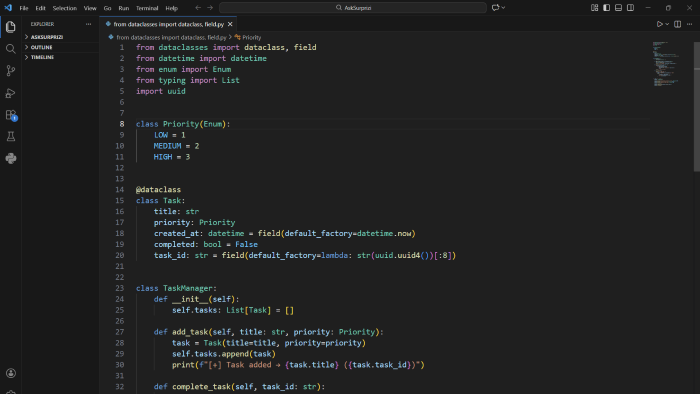The height and width of the screenshot is (394, 700).
Task: Open the Search view in activity bar
Action: click(x=11, y=49)
